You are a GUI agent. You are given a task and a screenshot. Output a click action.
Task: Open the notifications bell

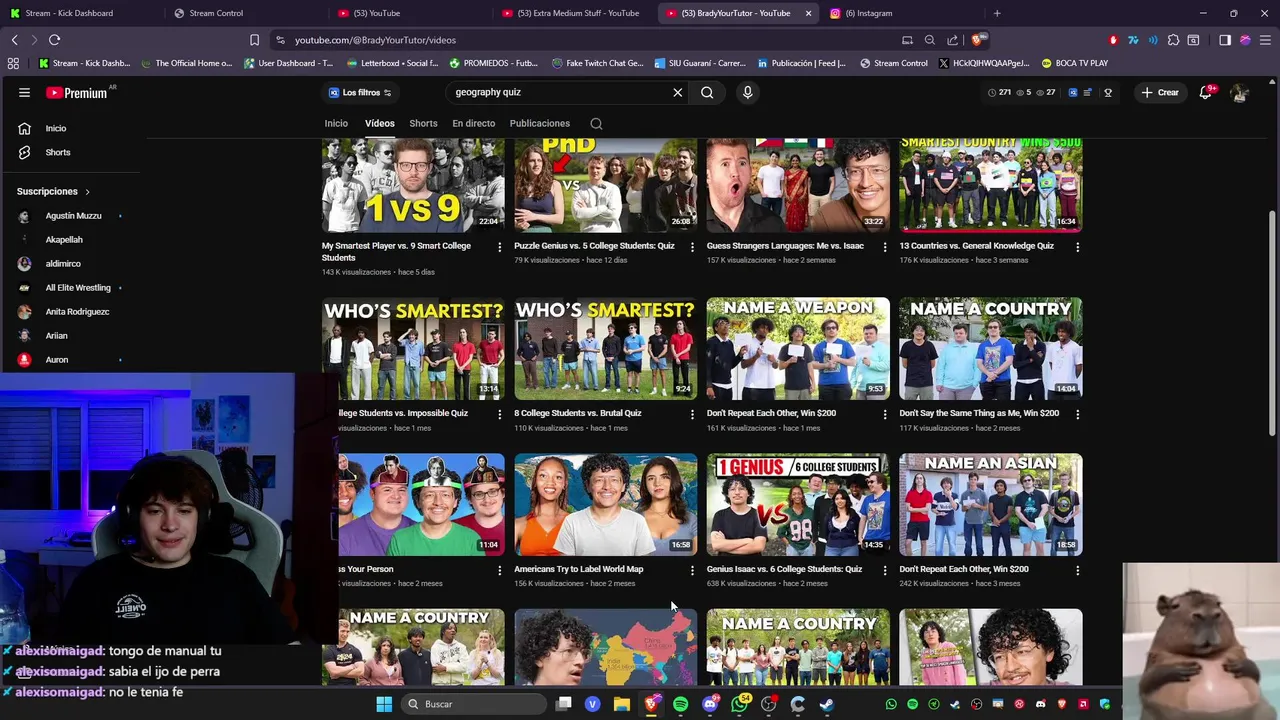(x=1208, y=92)
